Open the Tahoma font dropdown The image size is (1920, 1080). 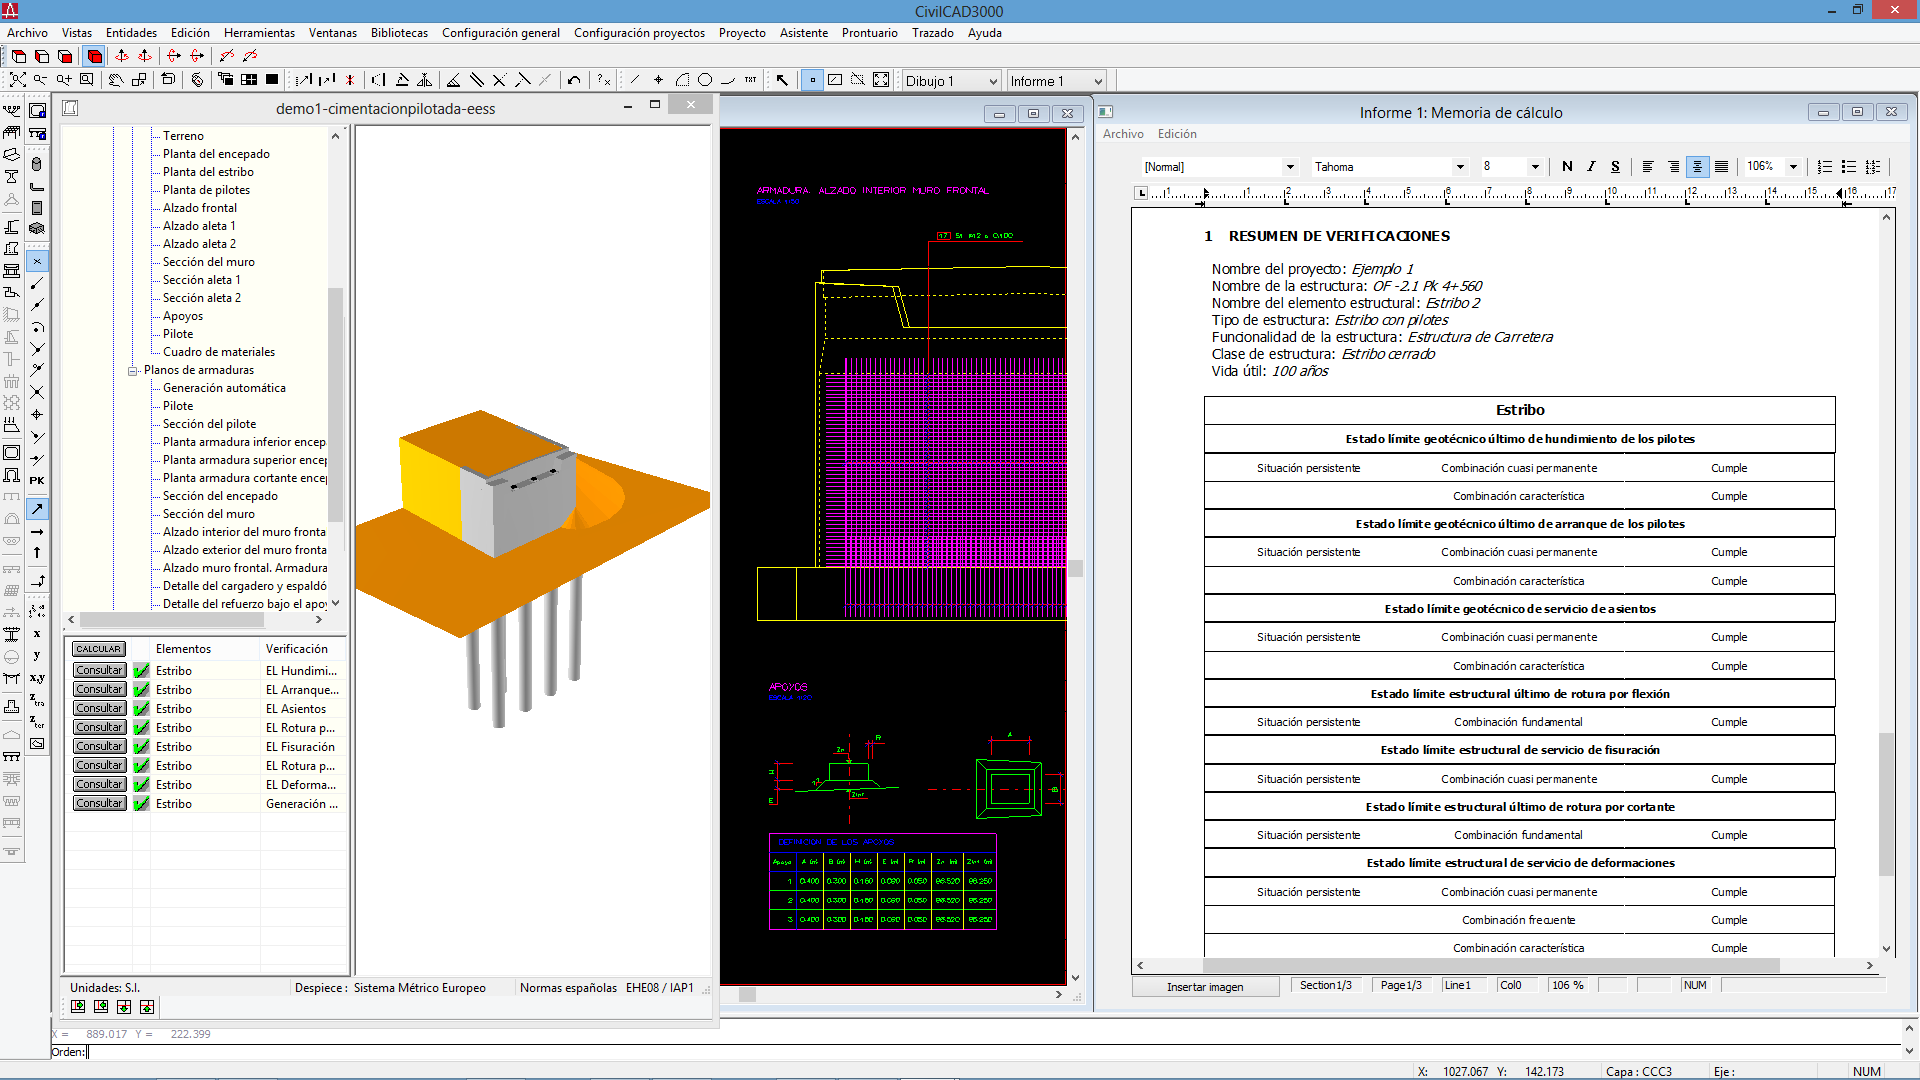click(1460, 167)
